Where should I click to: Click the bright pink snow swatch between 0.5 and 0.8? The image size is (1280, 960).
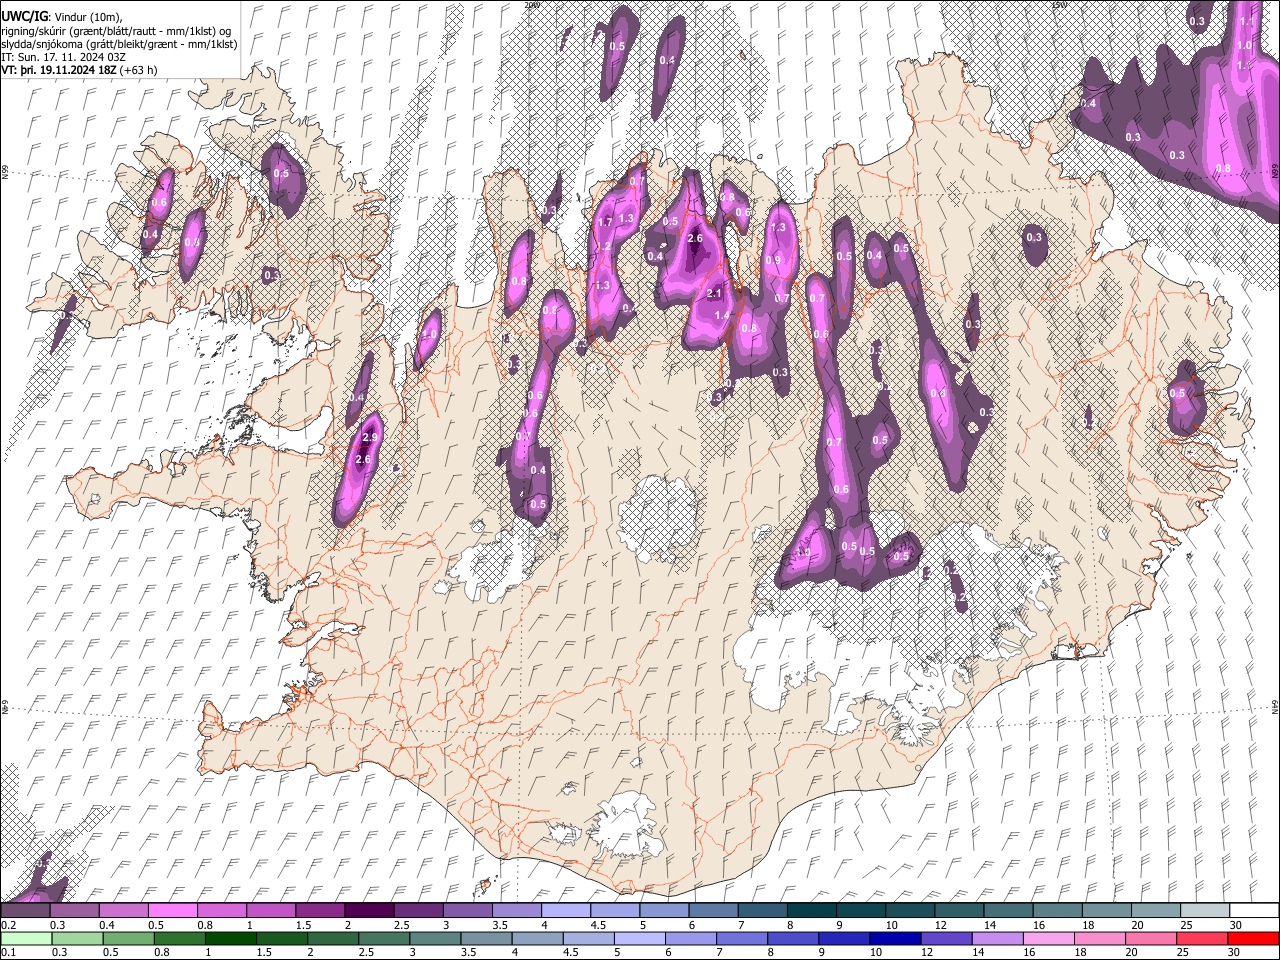coord(173,910)
